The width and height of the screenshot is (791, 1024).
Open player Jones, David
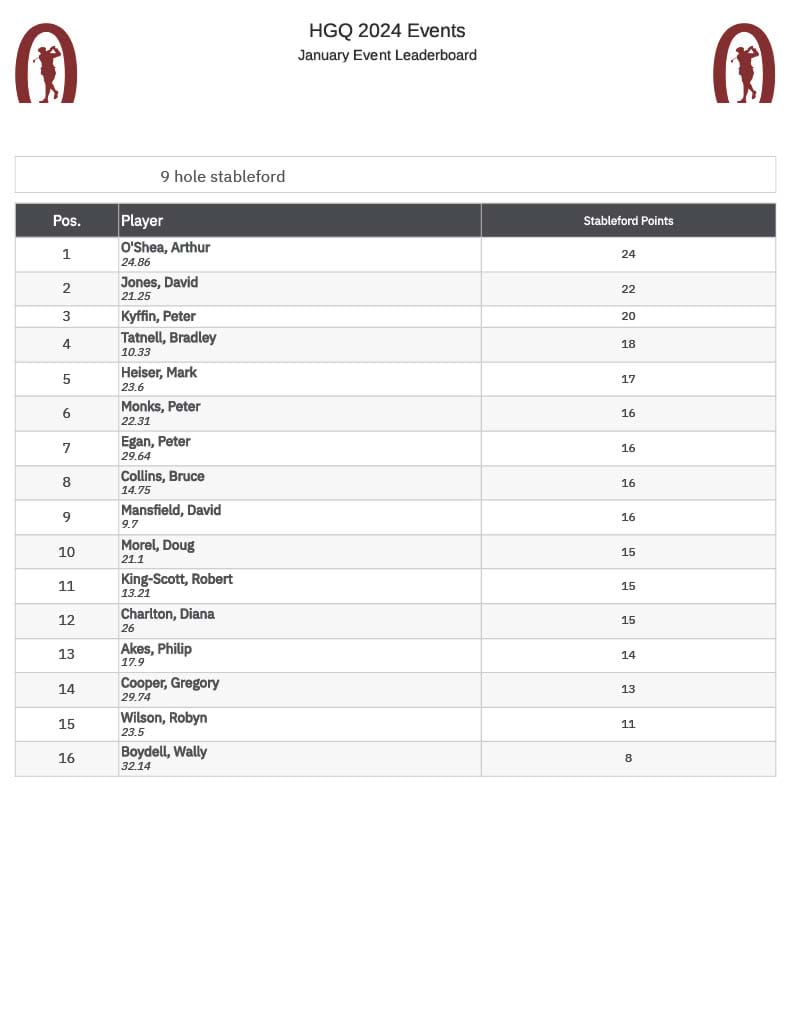159,282
